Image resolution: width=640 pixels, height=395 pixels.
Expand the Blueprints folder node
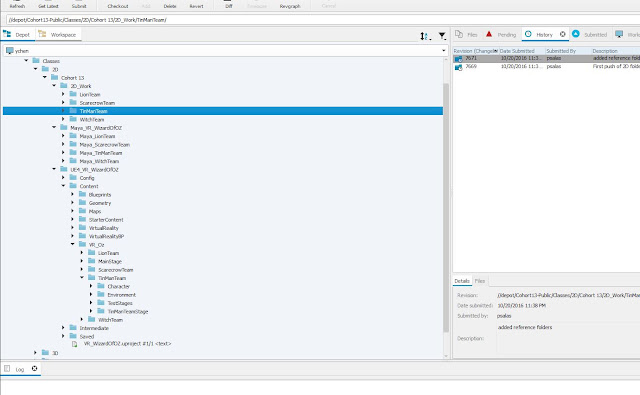73,194
